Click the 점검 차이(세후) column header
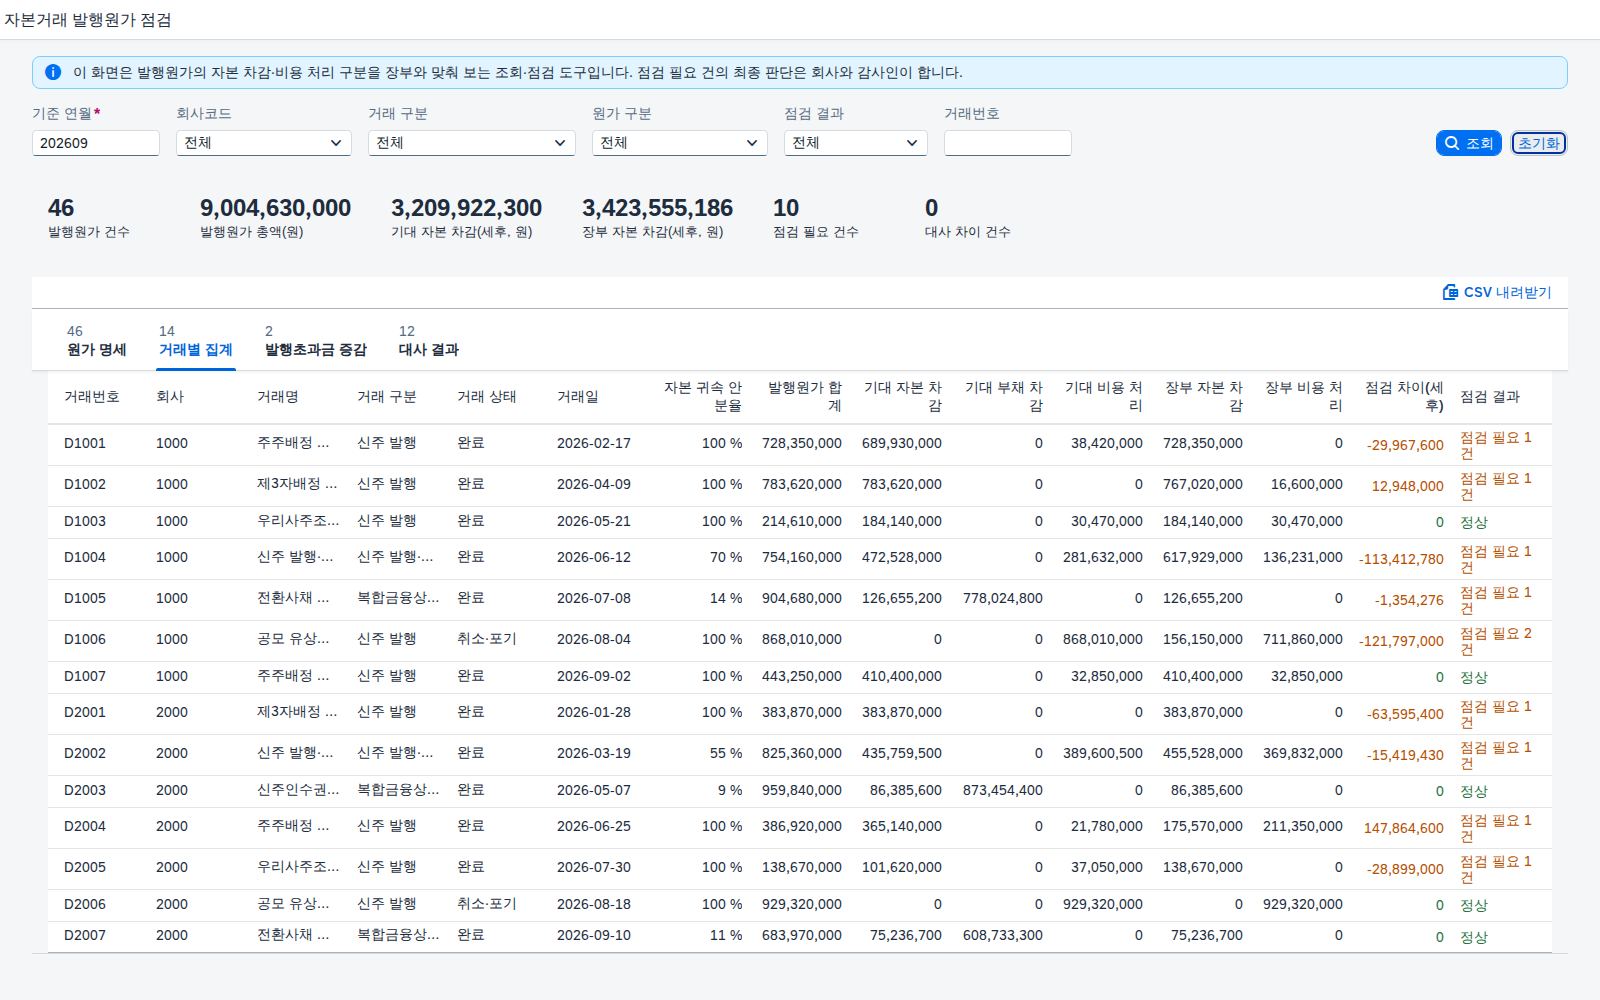The height and width of the screenshot is (1000, 1600). tap(1404, 396)
